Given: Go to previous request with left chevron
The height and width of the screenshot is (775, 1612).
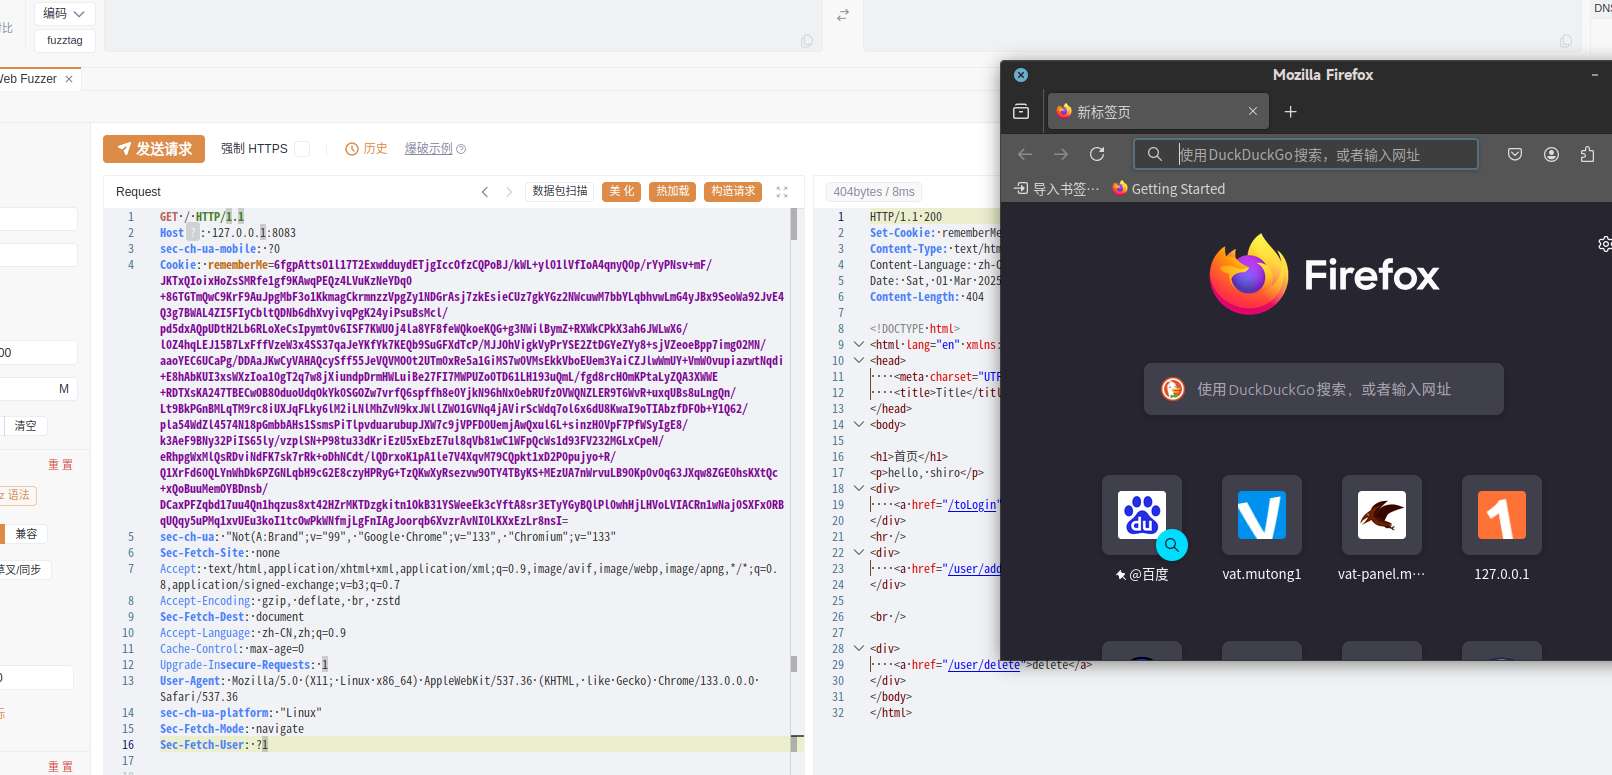Looking at the screenshot, I should [x=485, y=192].
